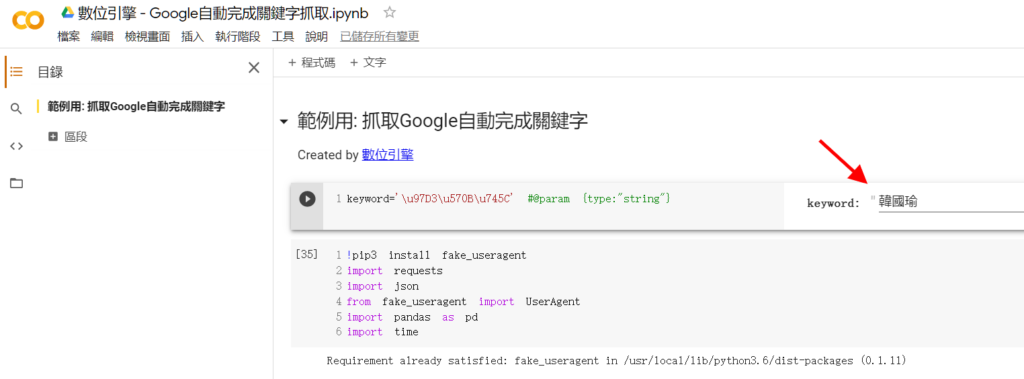
Task: Select the 範例用 entry in the table of contents
Action: (136, 107)
